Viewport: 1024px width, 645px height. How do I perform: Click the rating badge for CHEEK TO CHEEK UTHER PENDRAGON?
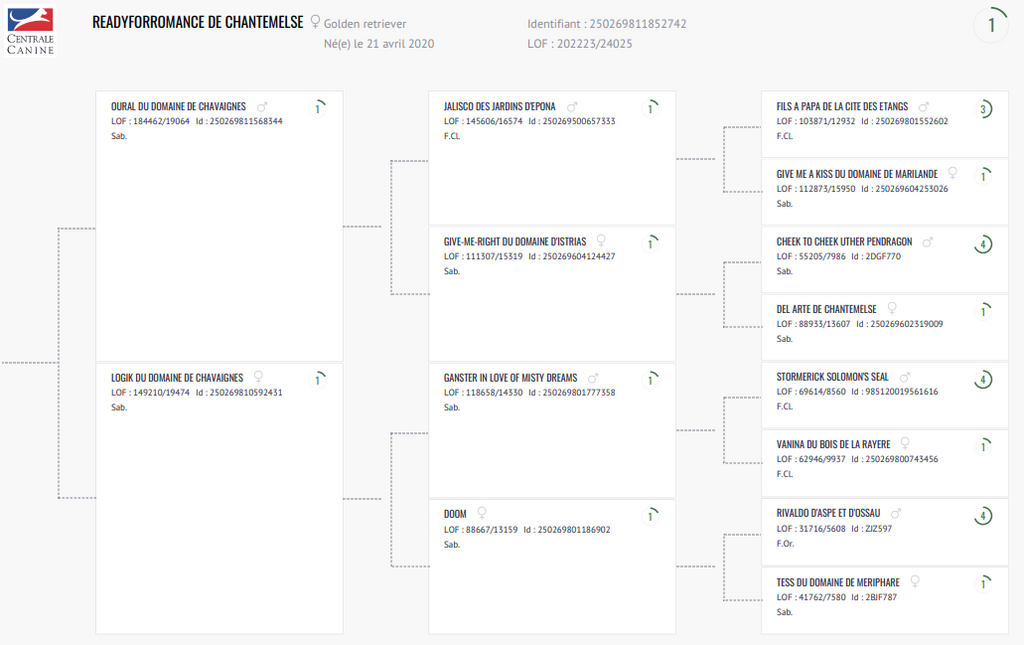point(983,244)
